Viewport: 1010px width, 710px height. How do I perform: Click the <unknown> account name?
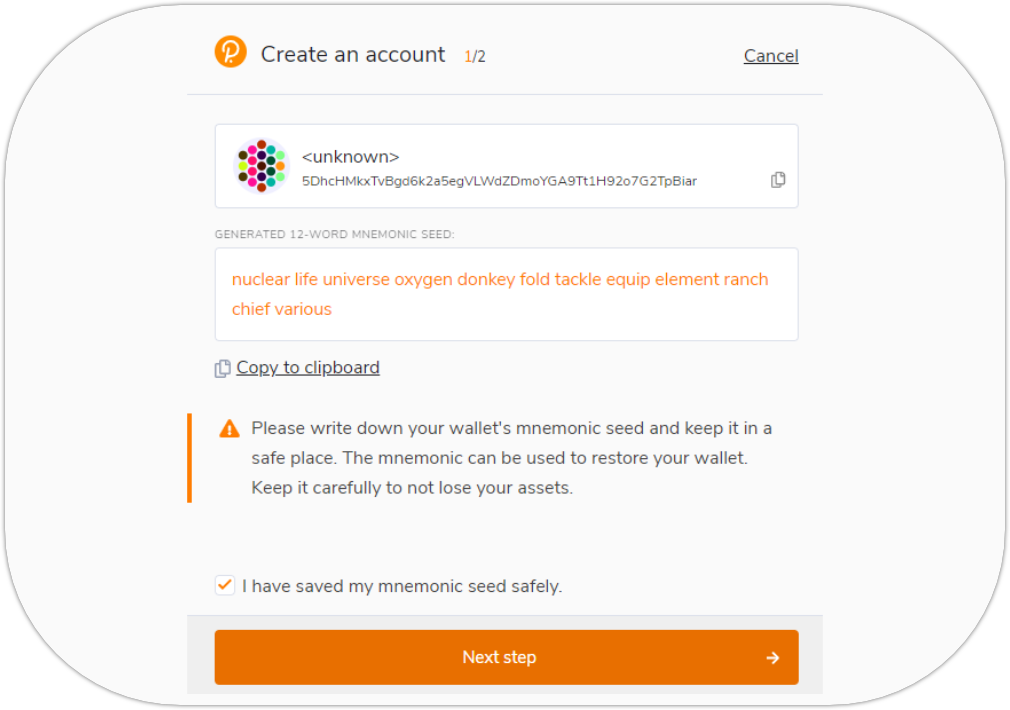350,157
